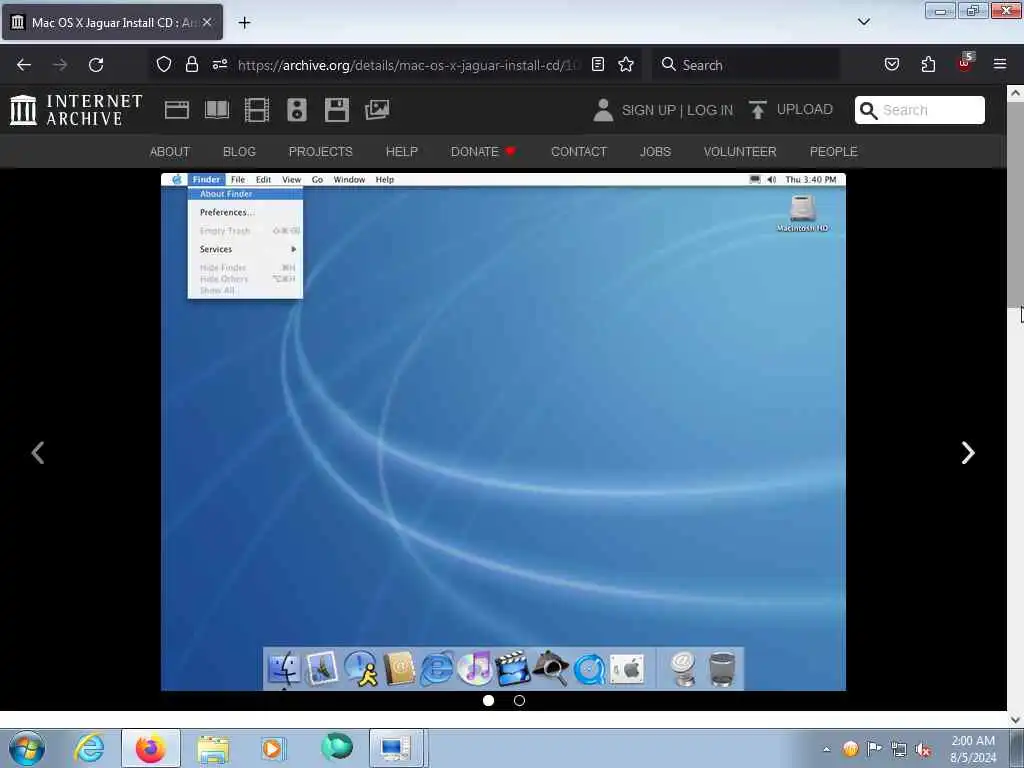Click the muted volume tray icon
Screen dimensions: 1024x768
click(x=923, y=750)
